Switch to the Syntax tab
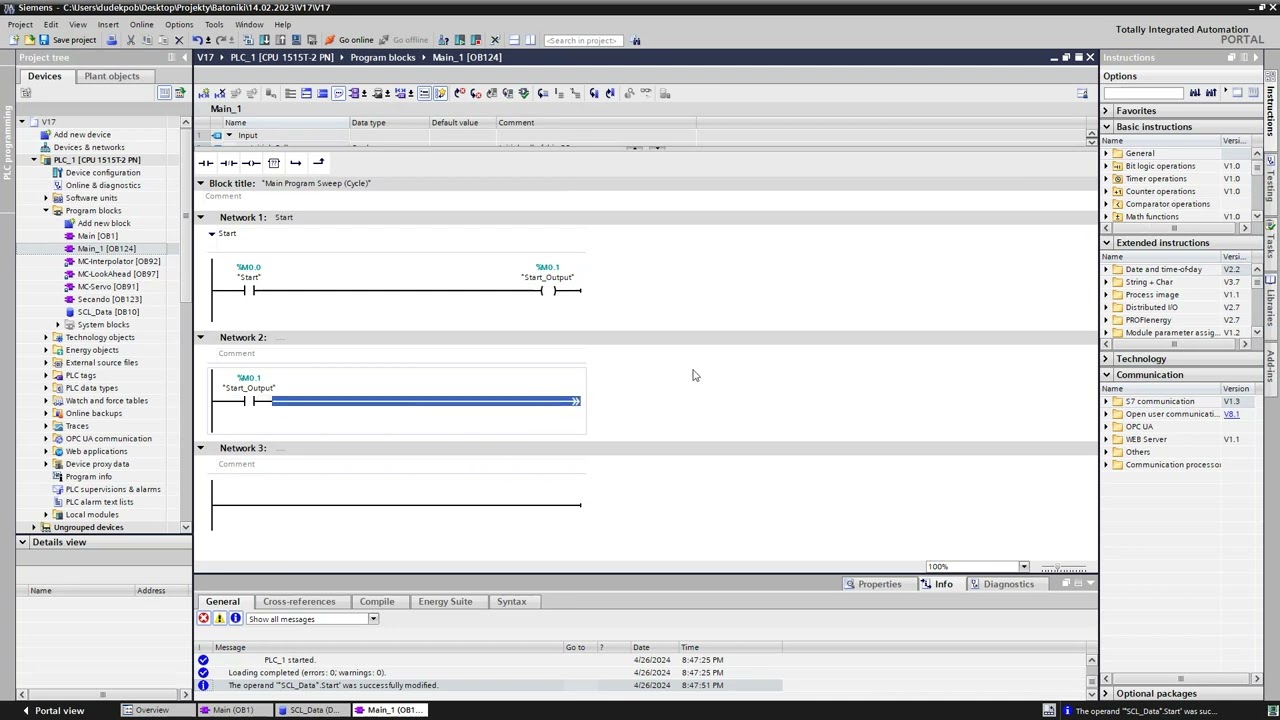The width and height of the screenshot is (1280, 720). [511, 601]
